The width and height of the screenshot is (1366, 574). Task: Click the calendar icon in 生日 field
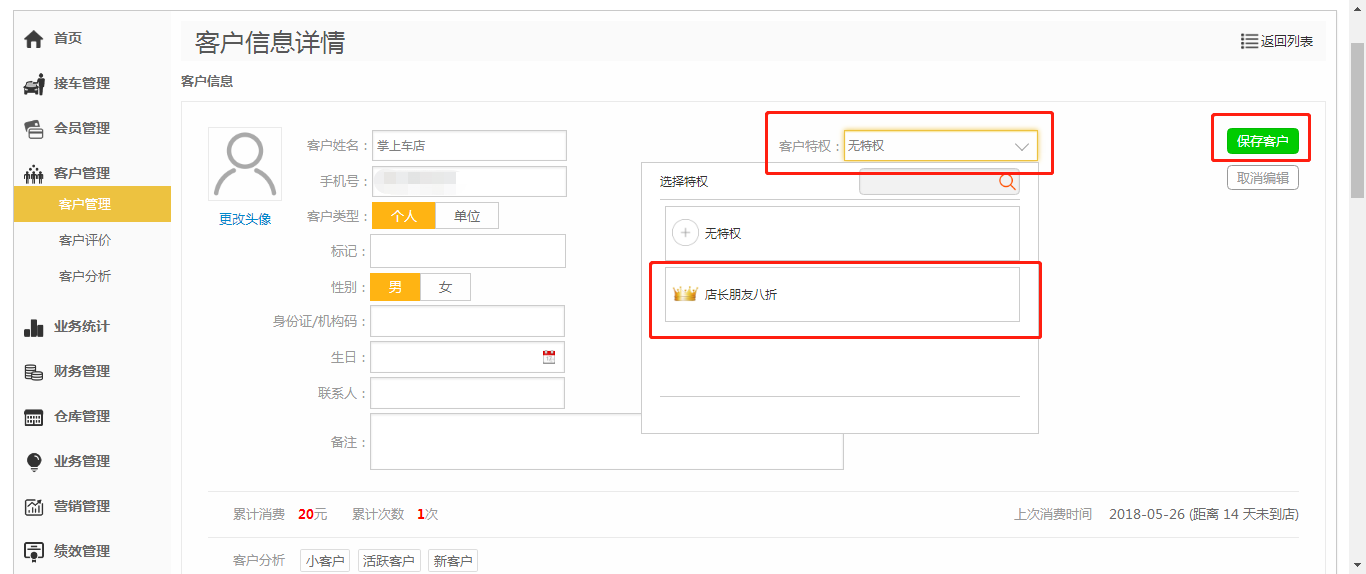click(x=549, y=357)
